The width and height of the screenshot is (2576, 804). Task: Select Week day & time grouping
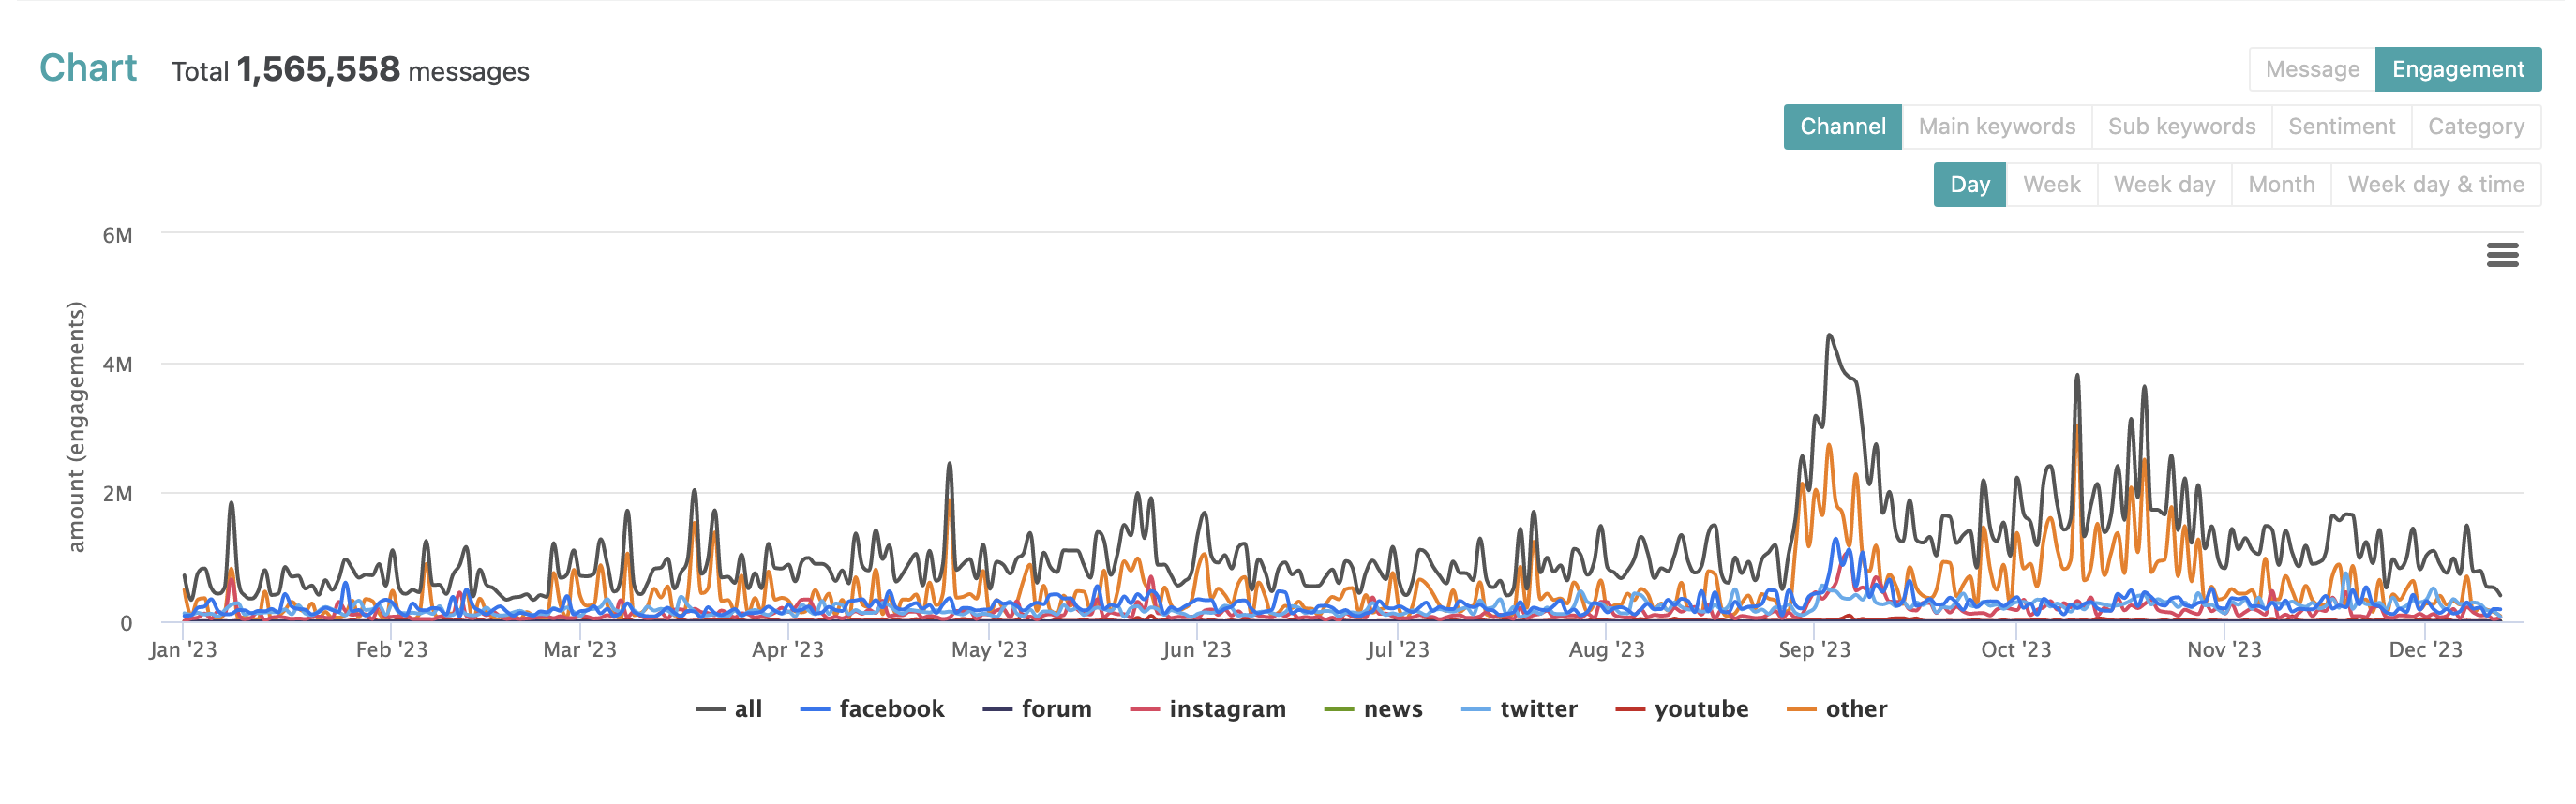[2435, 184]
